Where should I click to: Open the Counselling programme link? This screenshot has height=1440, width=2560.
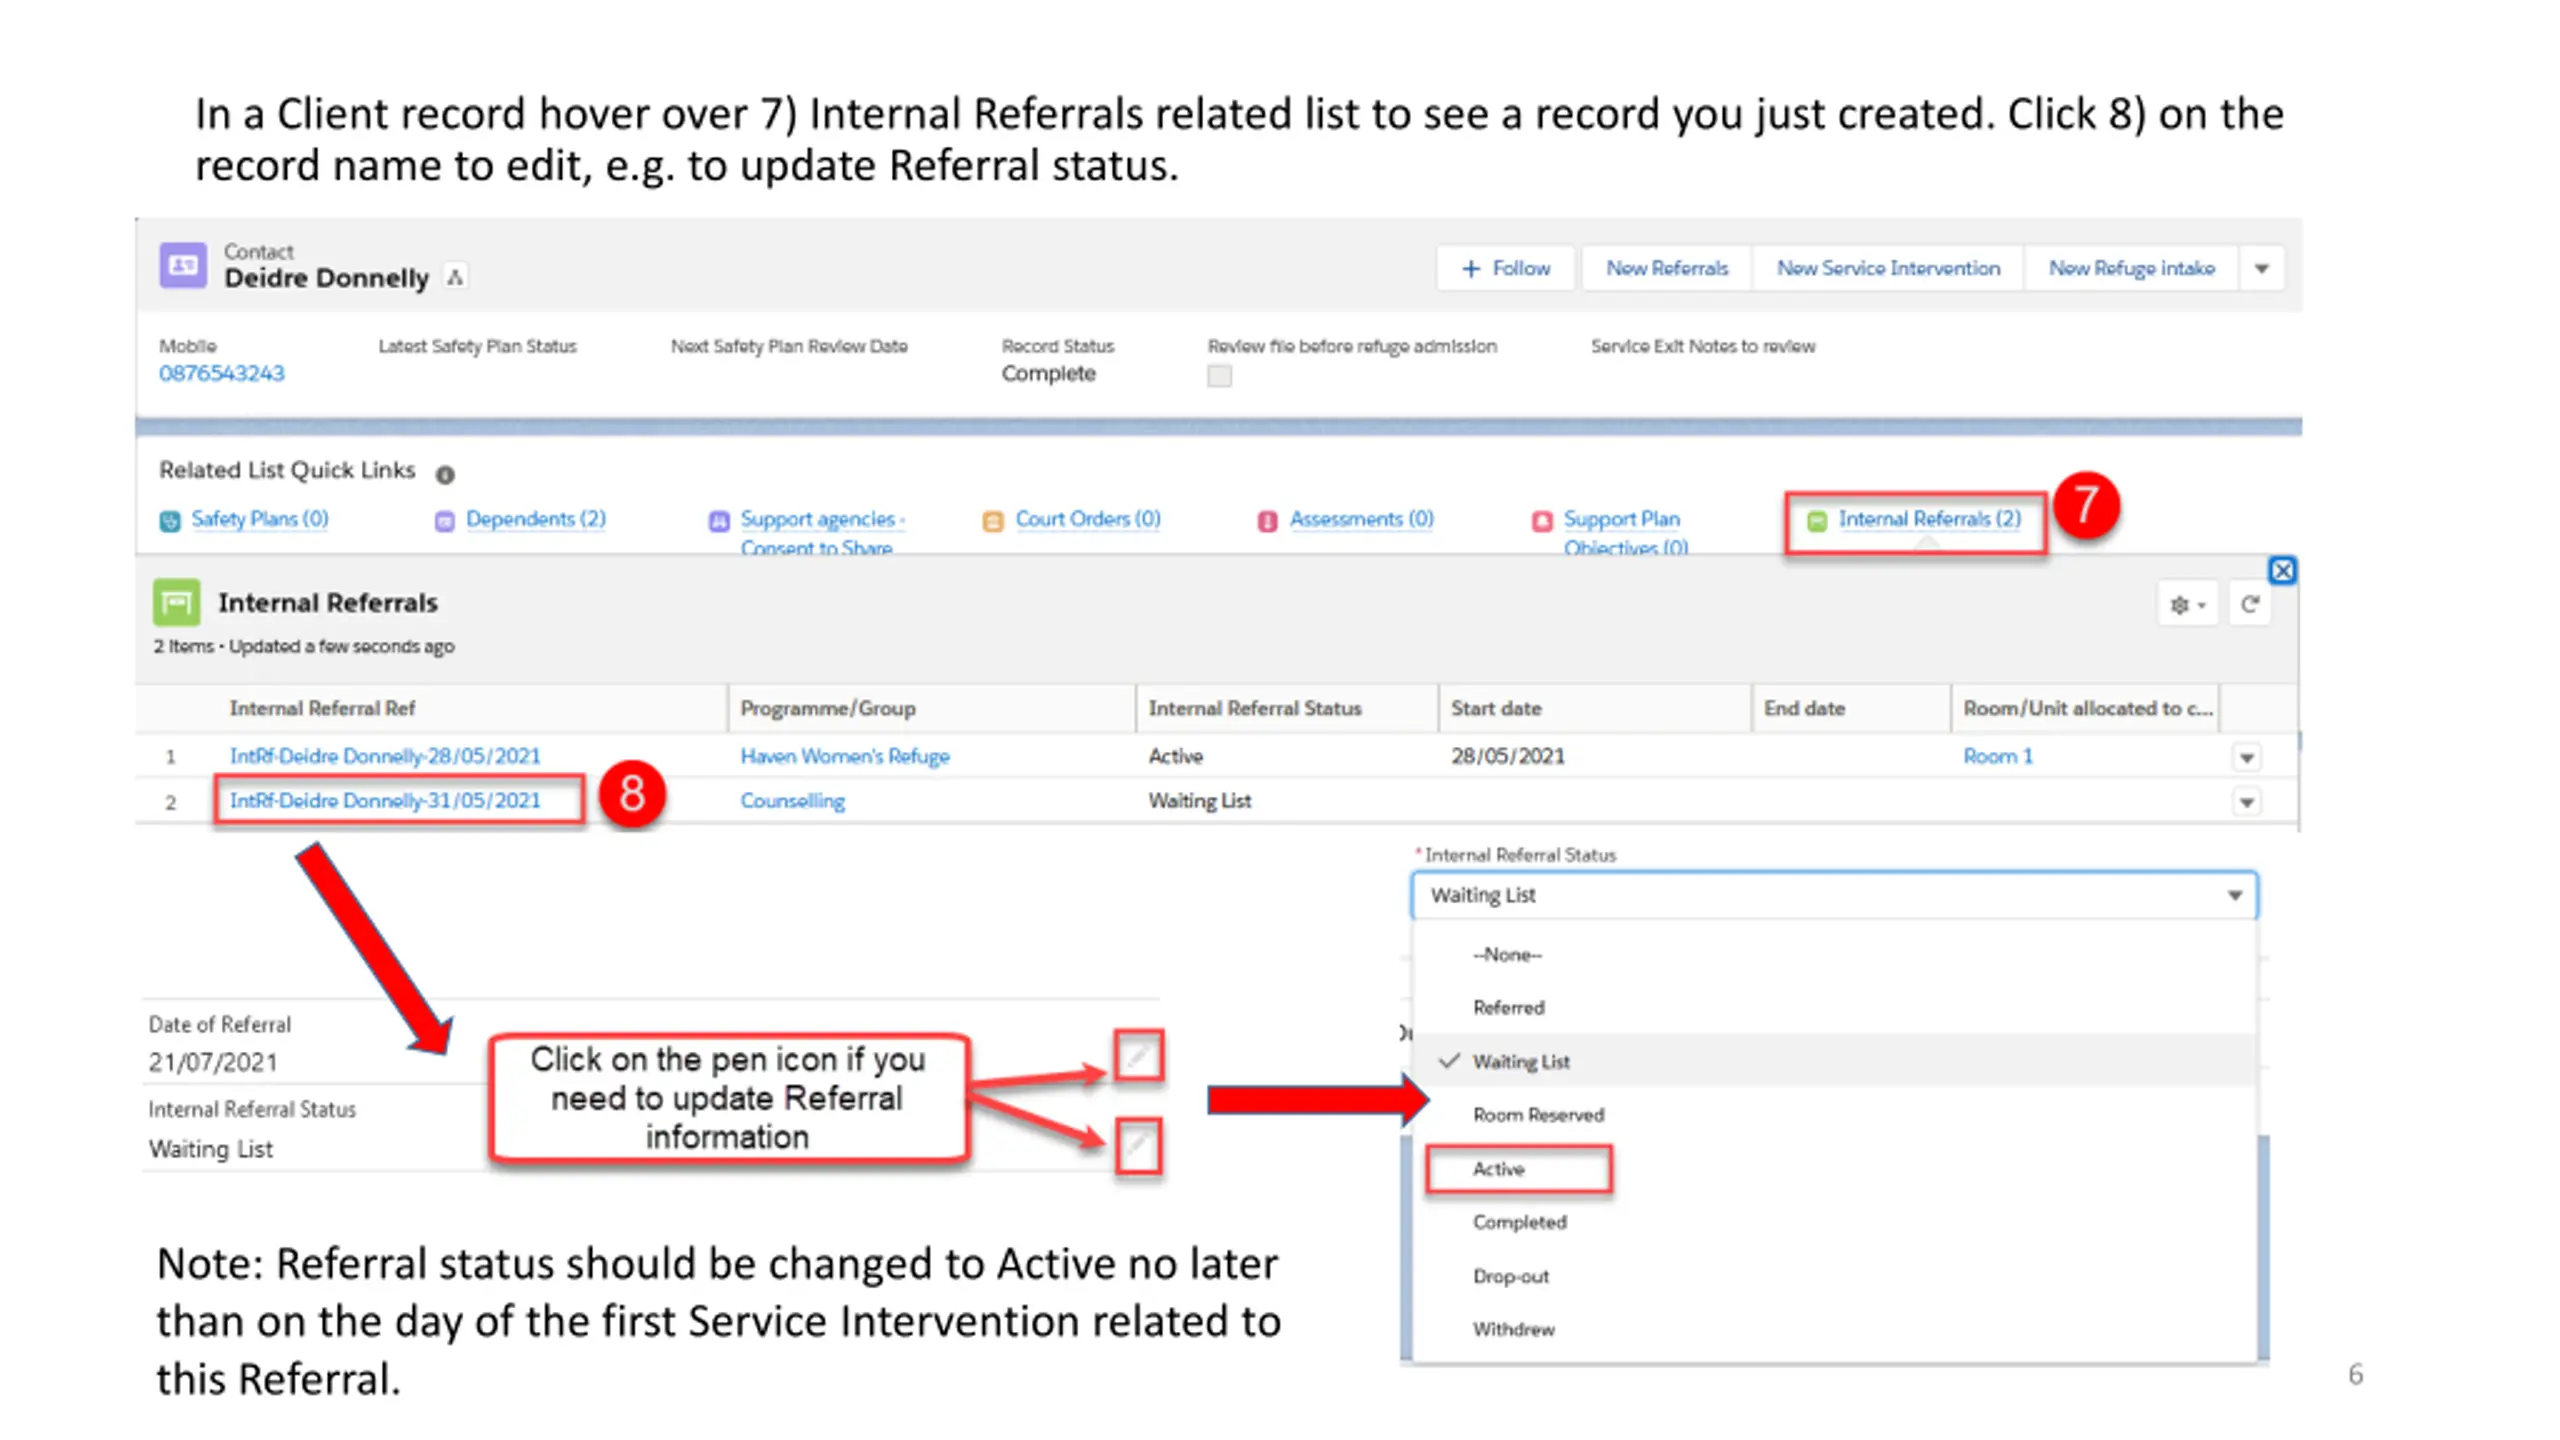(792, 801)
